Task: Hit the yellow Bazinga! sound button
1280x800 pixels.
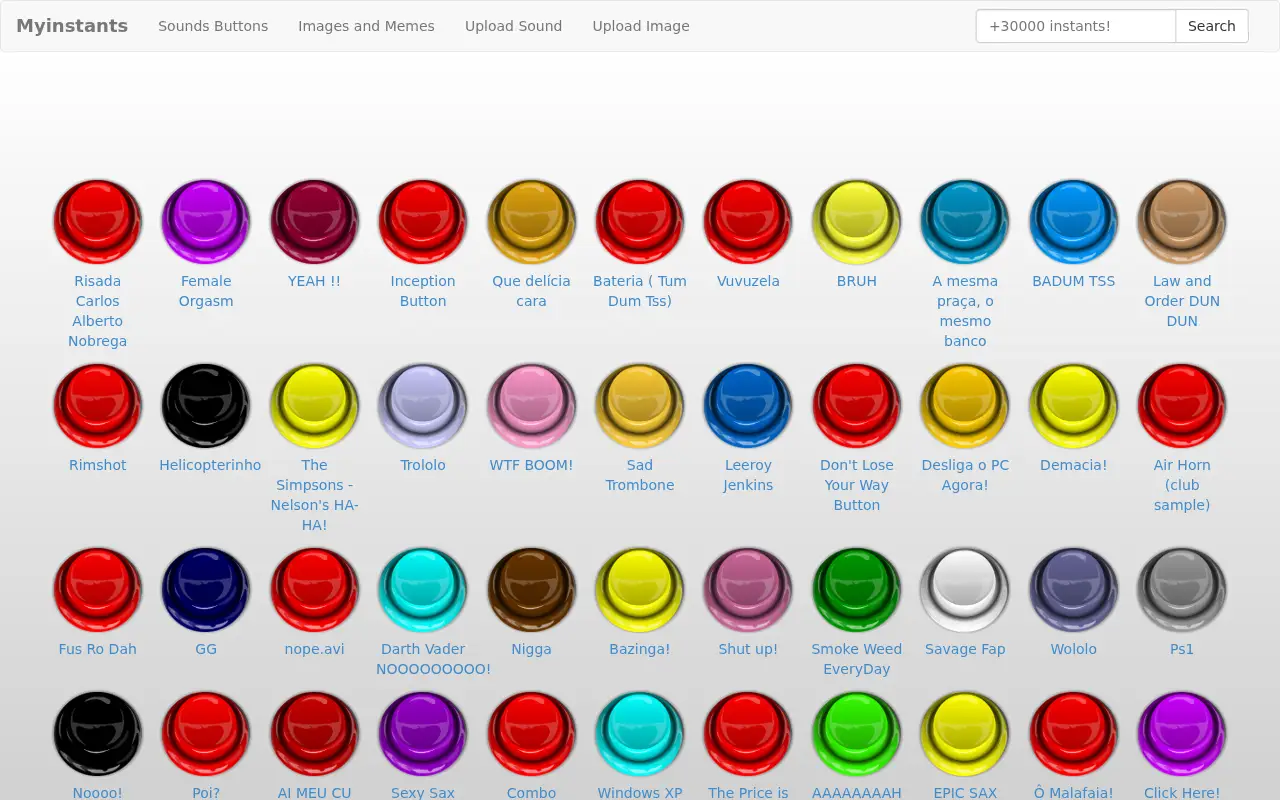Action: point(640,590)
